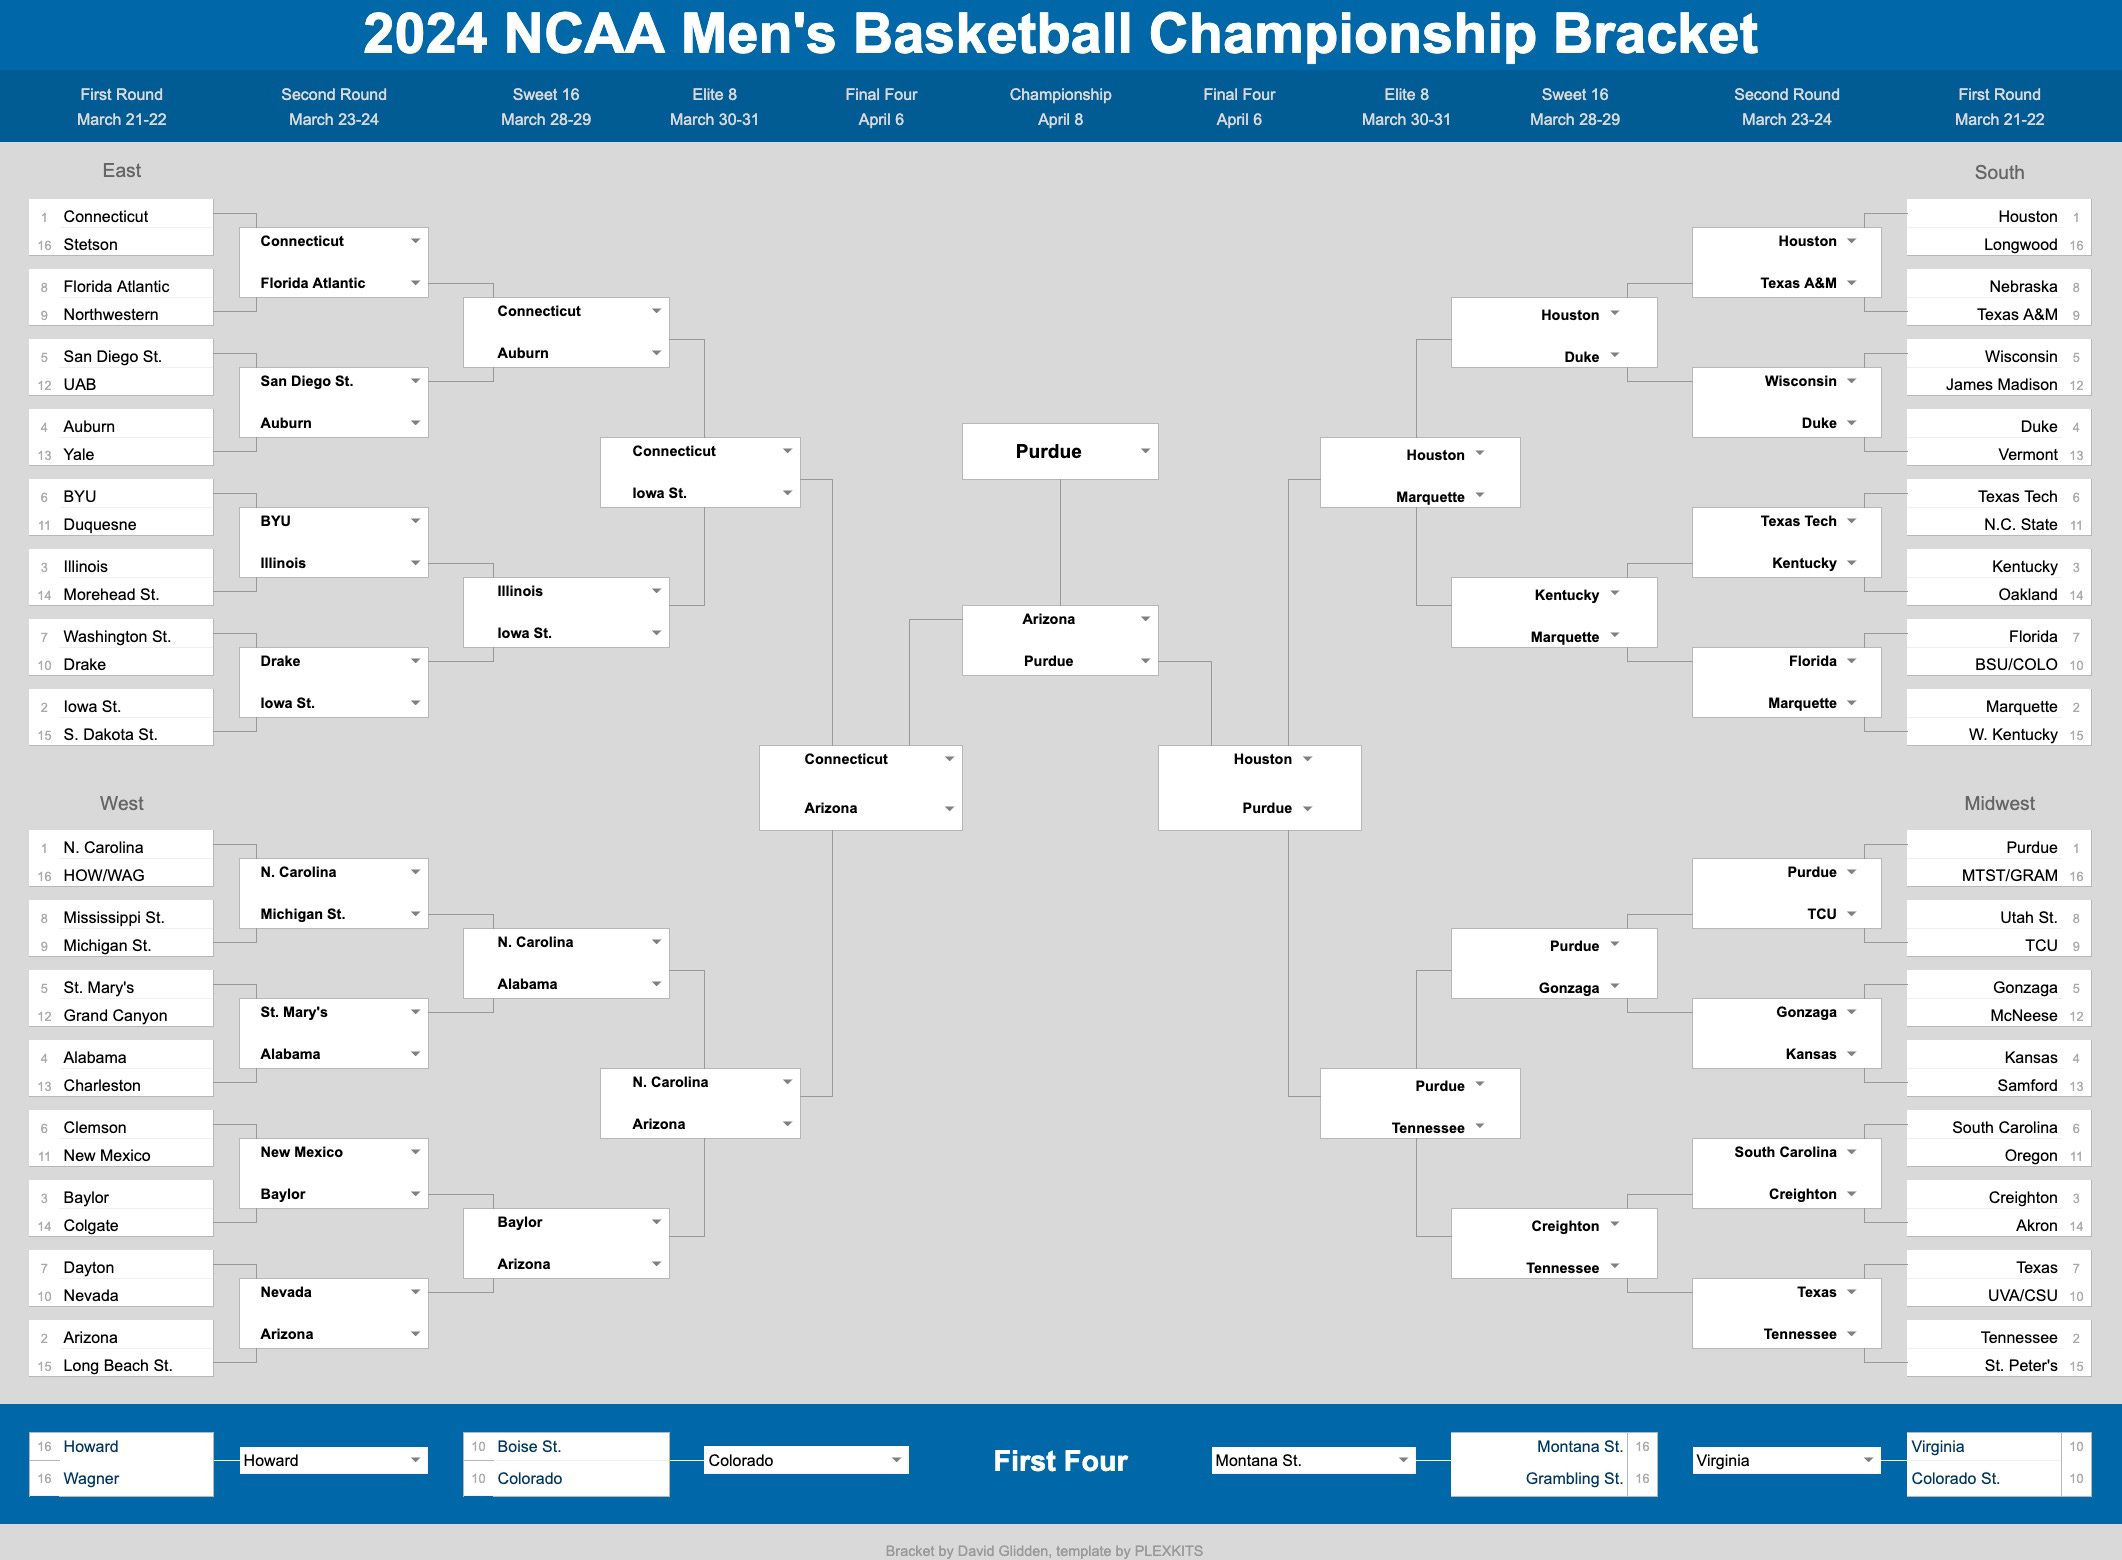Select the Connecticut first round seed entry
The width and height of the screenshot is (2122, 1560).
coord(106,216)
